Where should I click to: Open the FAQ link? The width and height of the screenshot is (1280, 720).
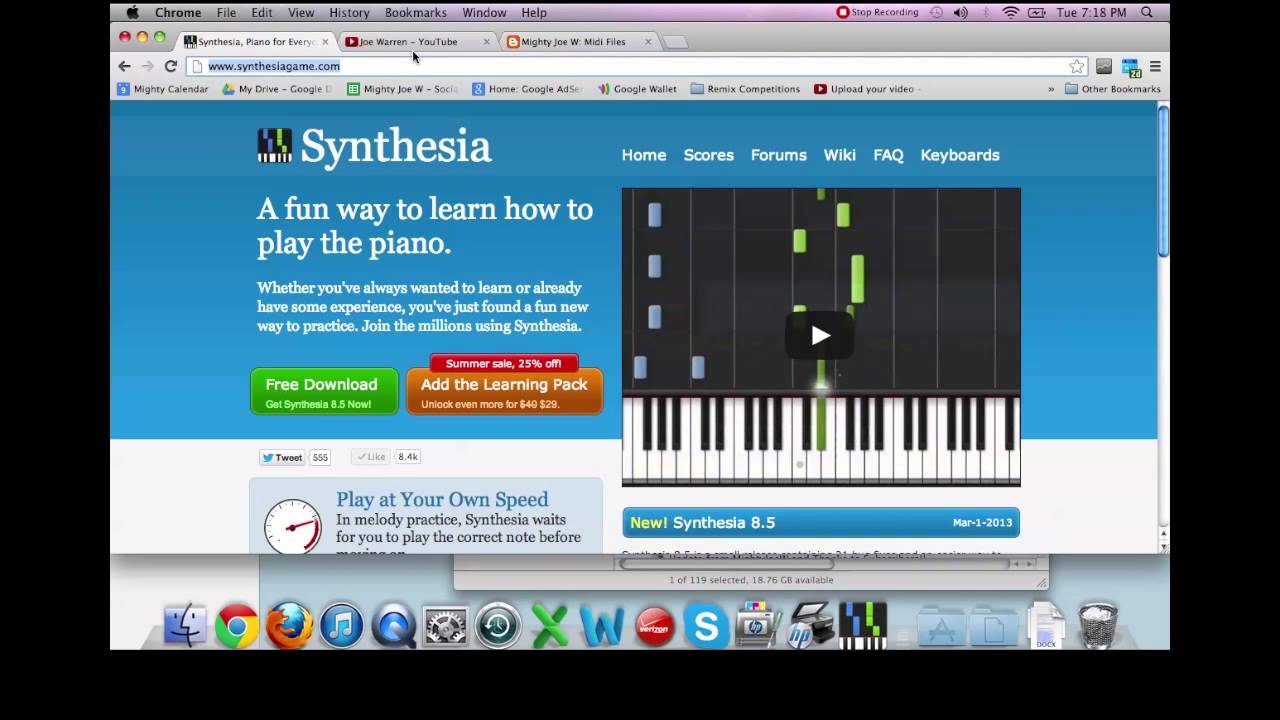888,155
